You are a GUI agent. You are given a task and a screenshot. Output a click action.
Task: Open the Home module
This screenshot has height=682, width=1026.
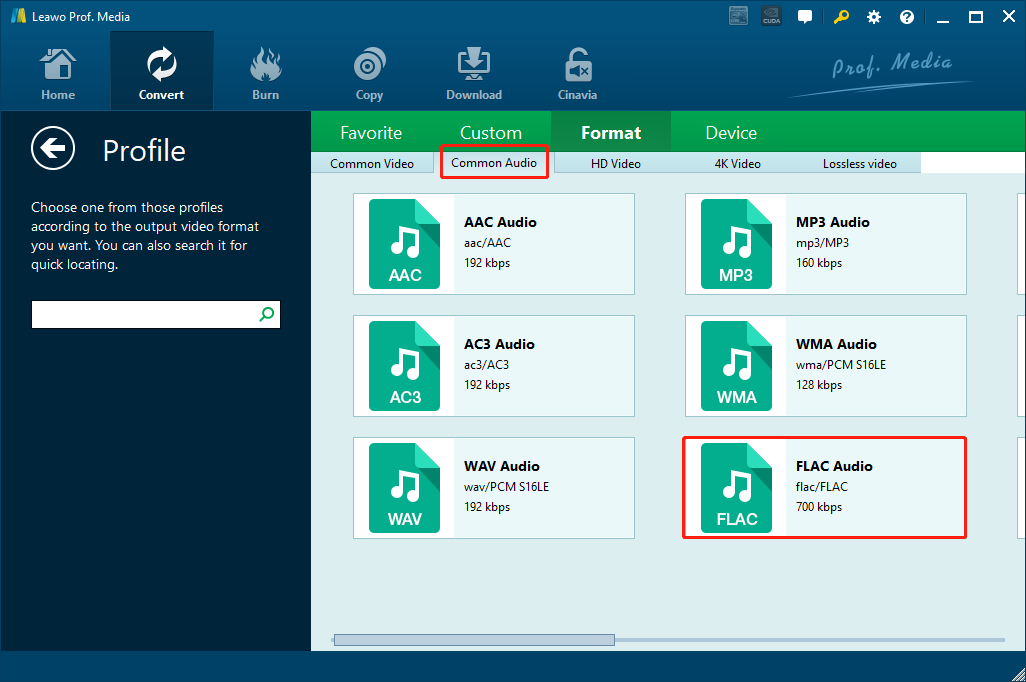point(58,75)
